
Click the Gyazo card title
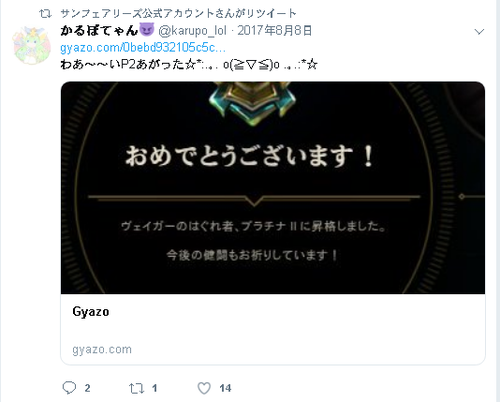[91, 312]
